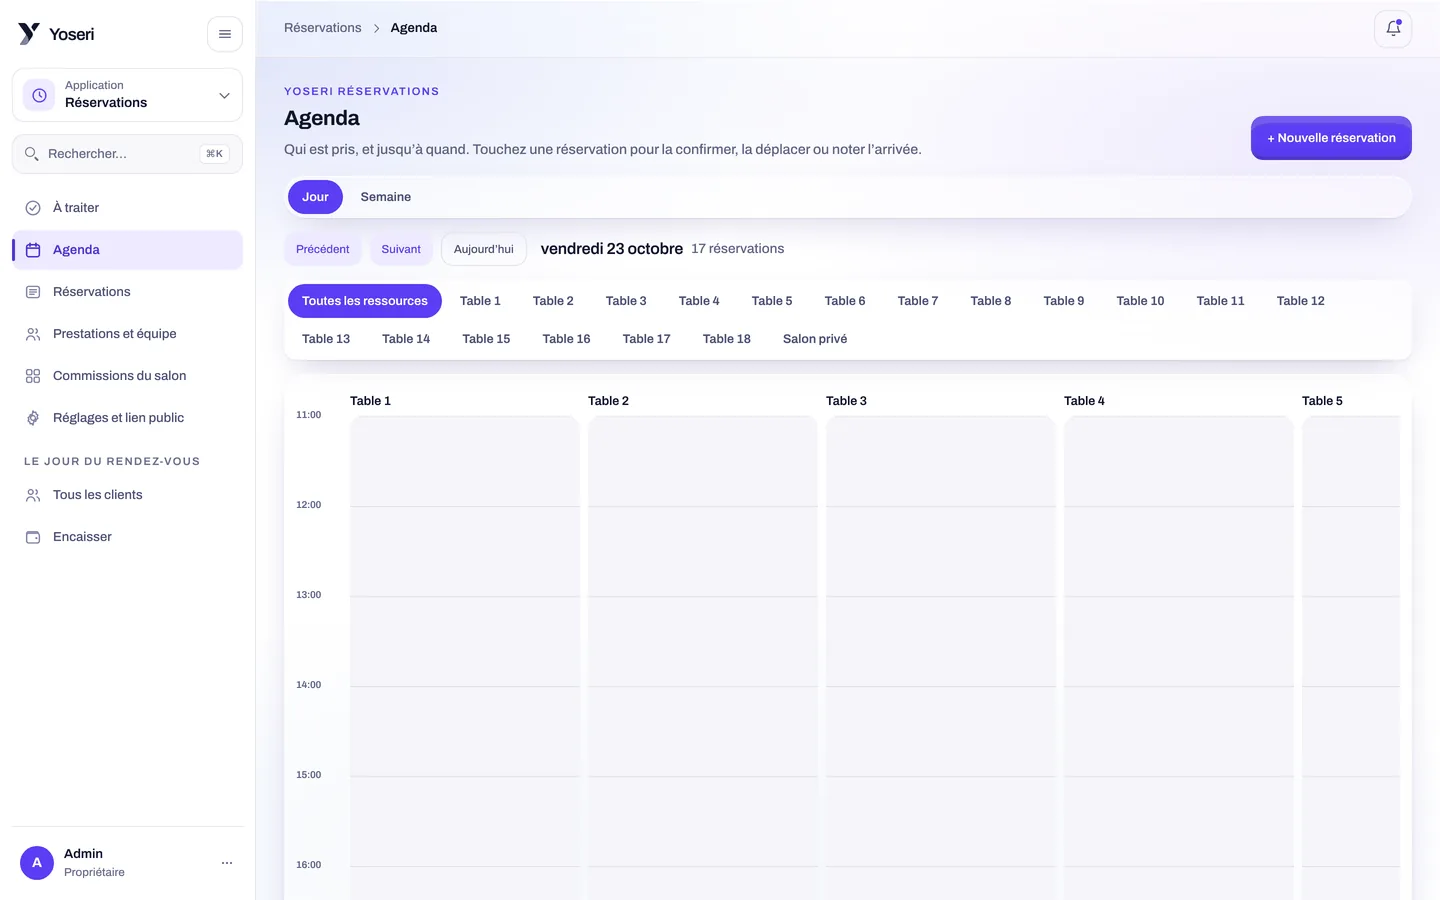Go to Suivant day
The width and height of the screenshot is (1440, 900).
401,249
